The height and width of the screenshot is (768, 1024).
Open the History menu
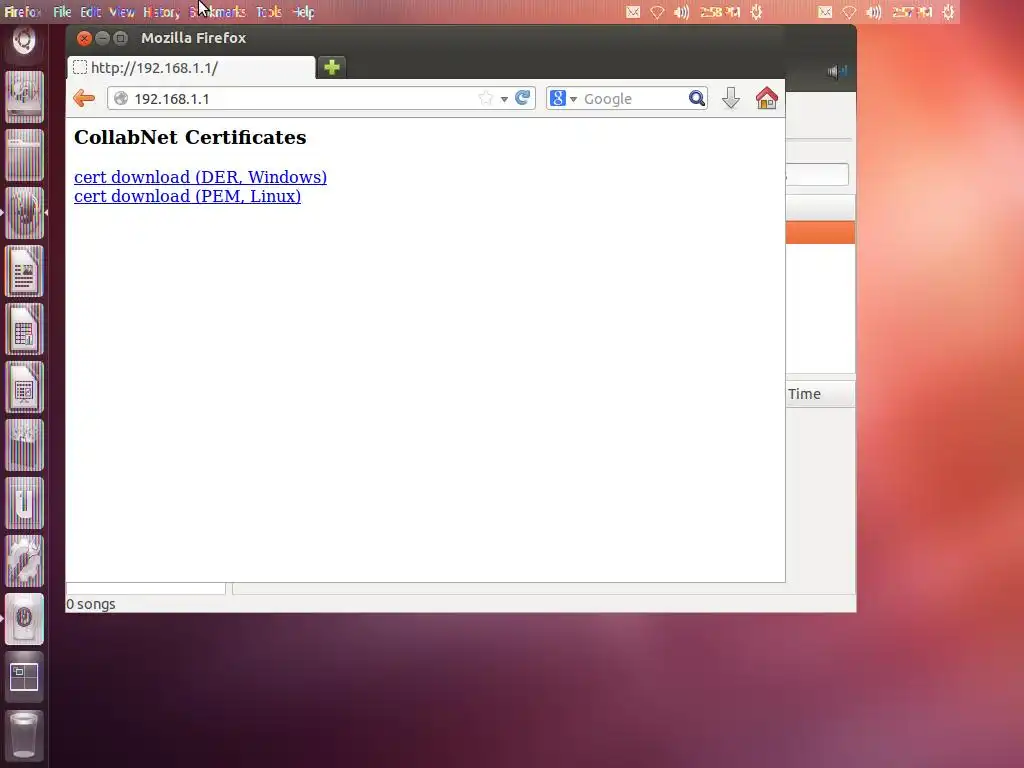click(161, 12)
